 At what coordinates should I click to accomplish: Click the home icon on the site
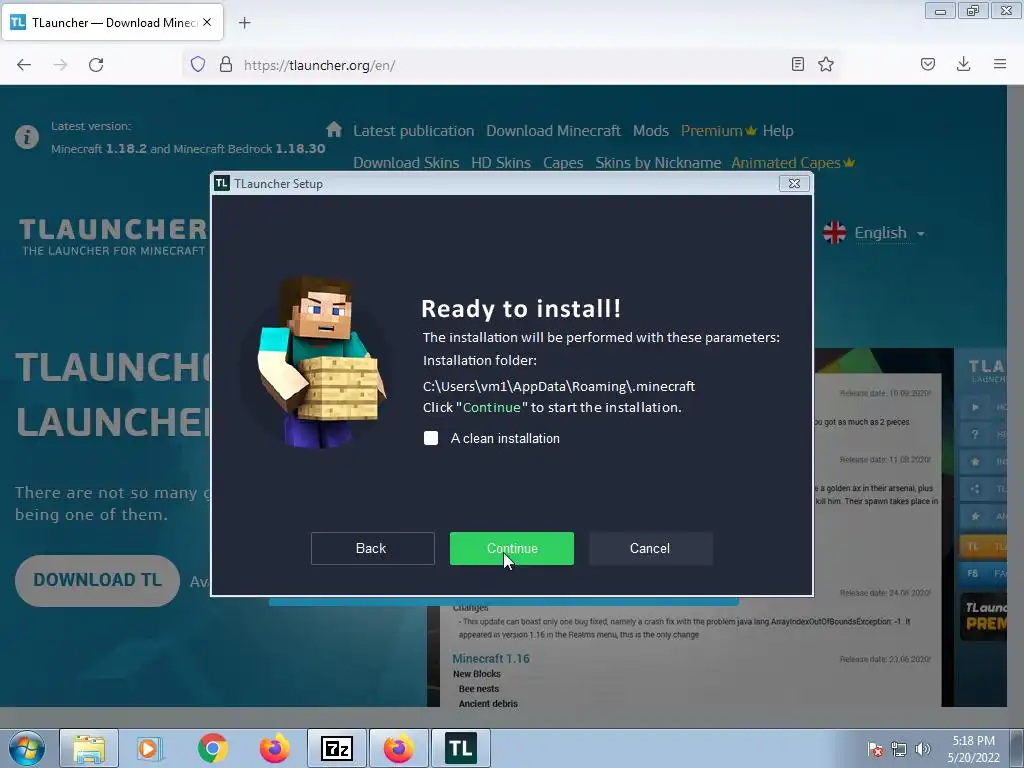point(334,129)
